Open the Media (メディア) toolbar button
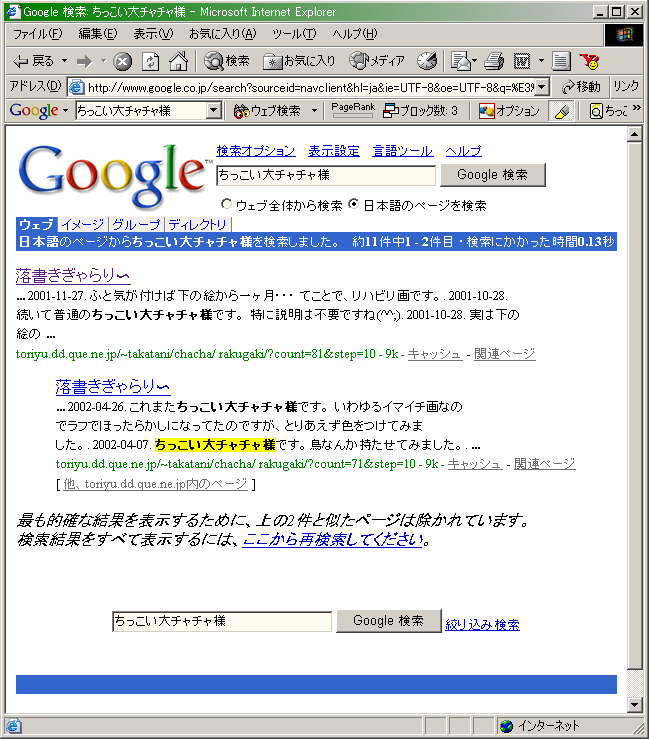Screen dimensions: 649x739 pos(377,60)
